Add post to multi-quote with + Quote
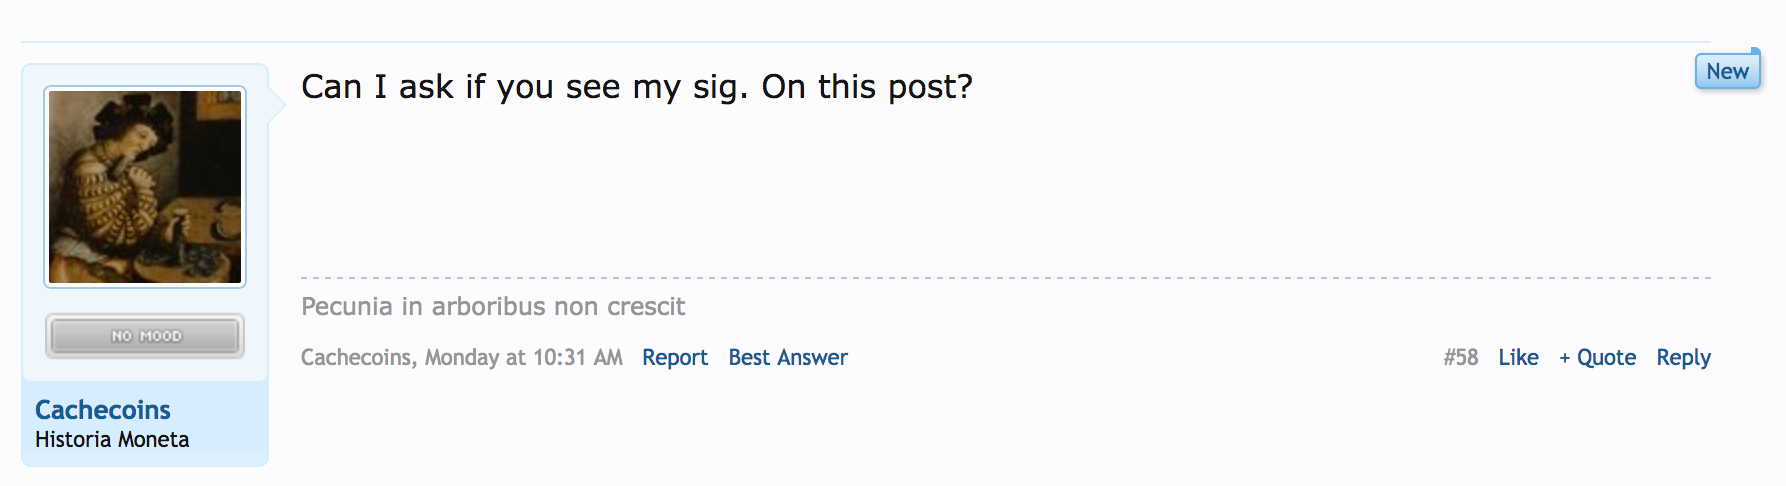1786x486 pixels. (1598, 358)
